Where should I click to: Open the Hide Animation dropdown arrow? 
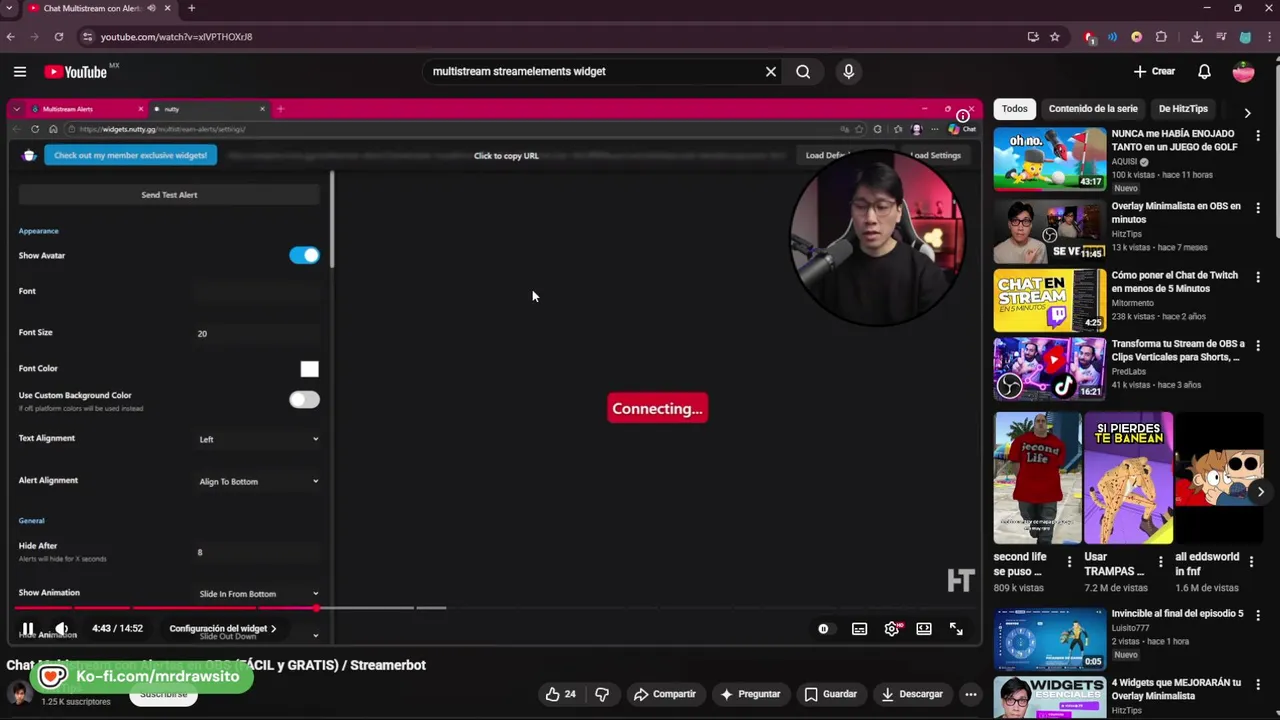[316, 636]
